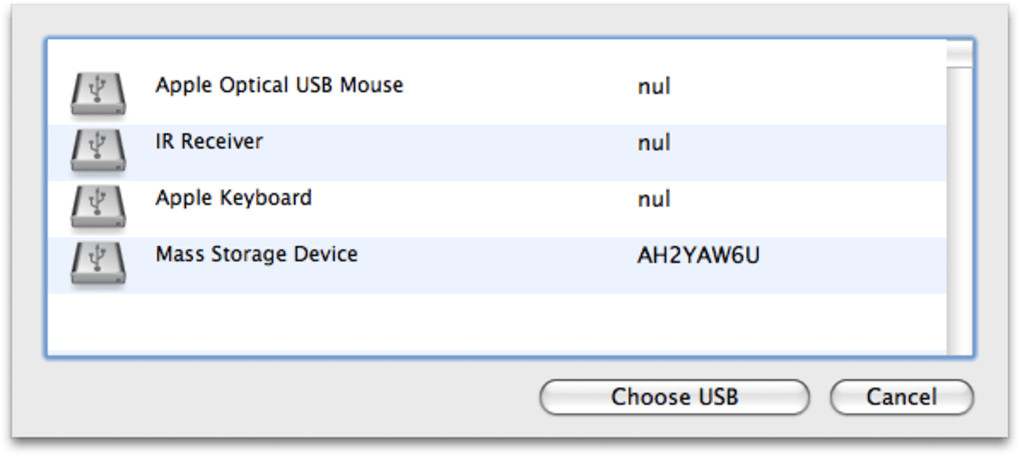The image size is (1020, 456).
Task: Click nul value for Apple Optical USB Mouse
Action: tap(654, 87)
